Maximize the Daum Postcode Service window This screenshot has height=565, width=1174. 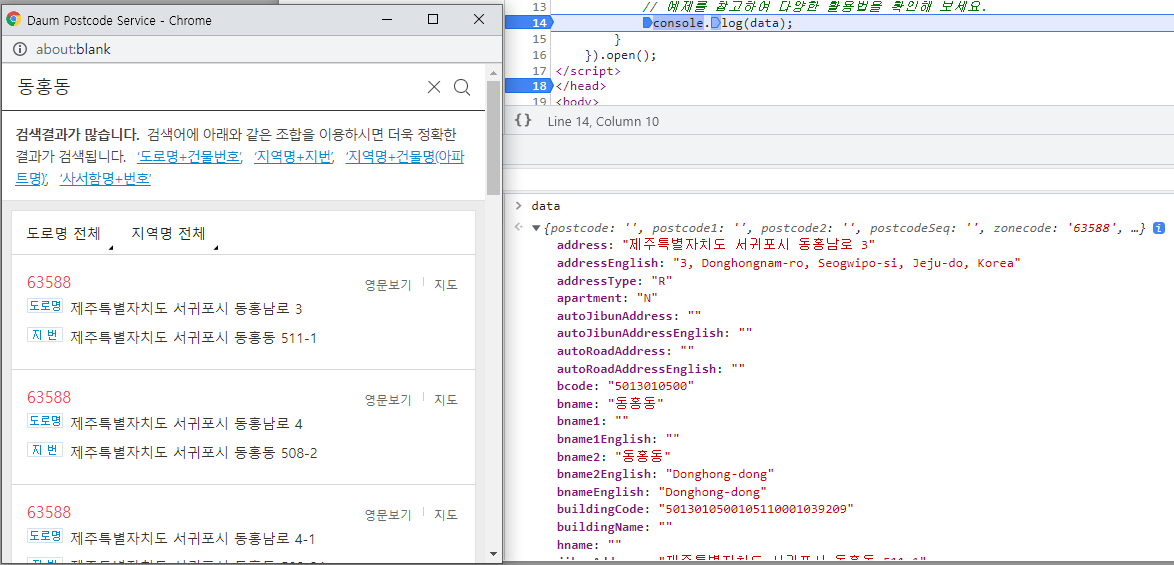(x=433, y=19)
